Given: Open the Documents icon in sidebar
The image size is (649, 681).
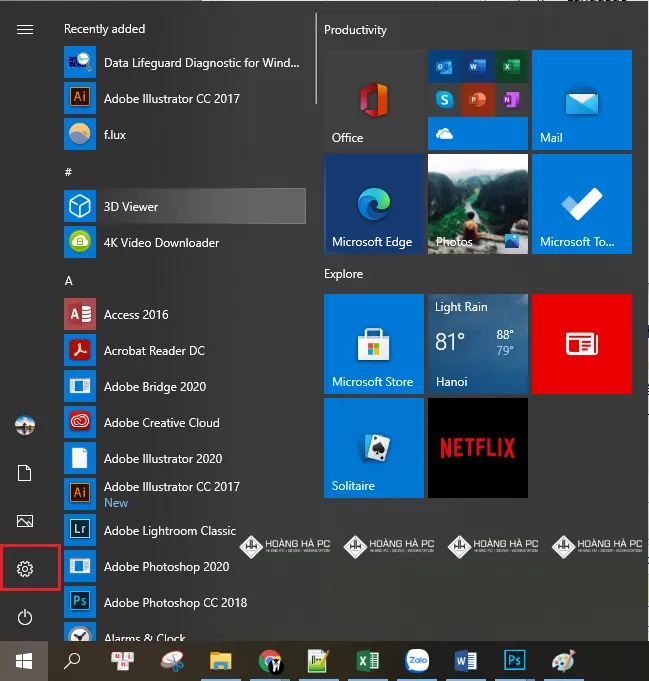Looking at the screenshot, I should click(x=25, y=473).
